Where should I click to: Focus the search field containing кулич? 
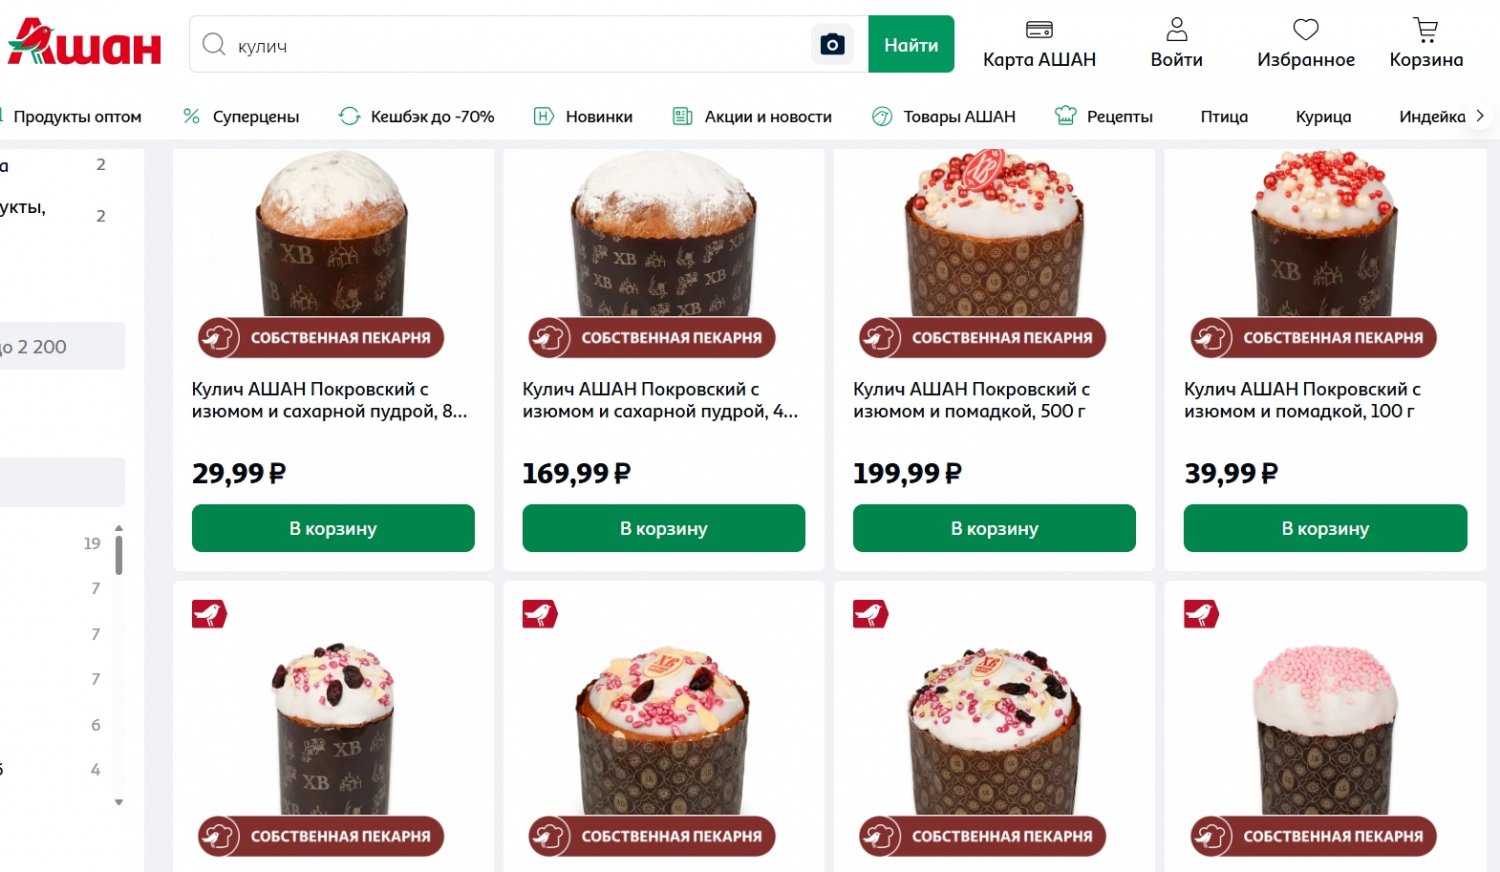pyautogui.click(x=520, y=45)
